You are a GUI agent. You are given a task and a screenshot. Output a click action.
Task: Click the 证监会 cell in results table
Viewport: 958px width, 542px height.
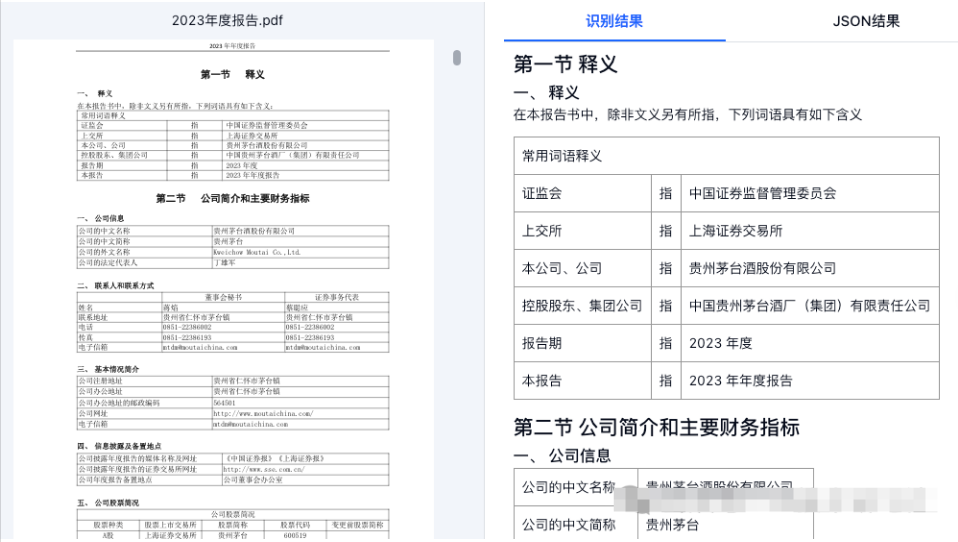(x=582, y=193)
